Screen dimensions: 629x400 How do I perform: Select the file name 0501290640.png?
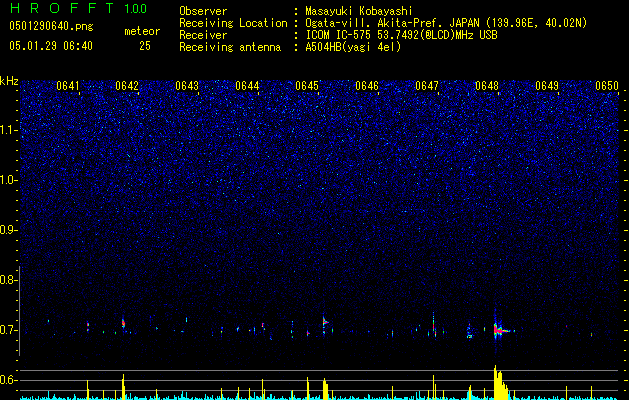pyautogui.click(x=51, y=26)
